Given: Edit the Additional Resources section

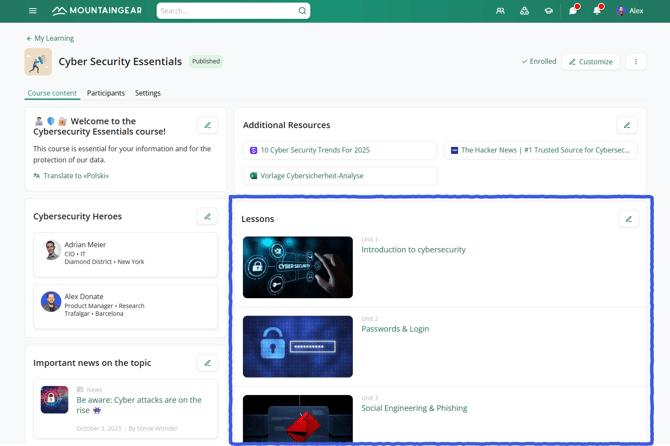Looking at the screenshot, I should 627,125.
